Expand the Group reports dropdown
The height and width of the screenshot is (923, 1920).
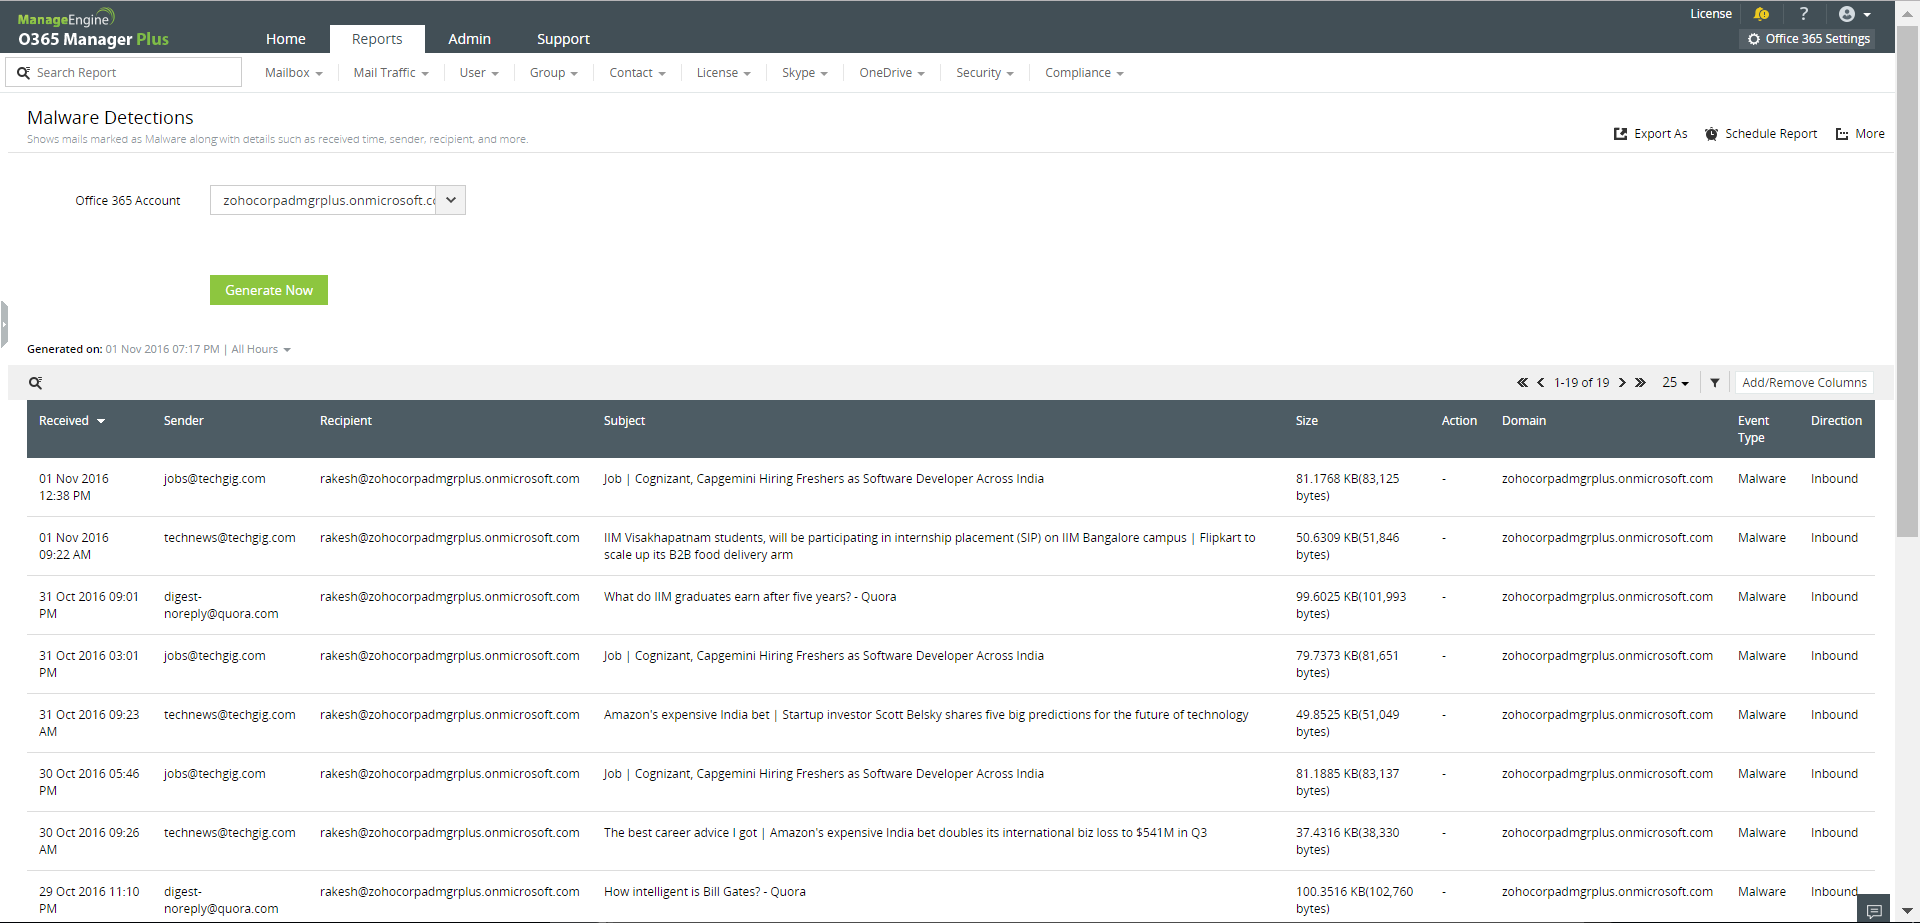(554, 73)
